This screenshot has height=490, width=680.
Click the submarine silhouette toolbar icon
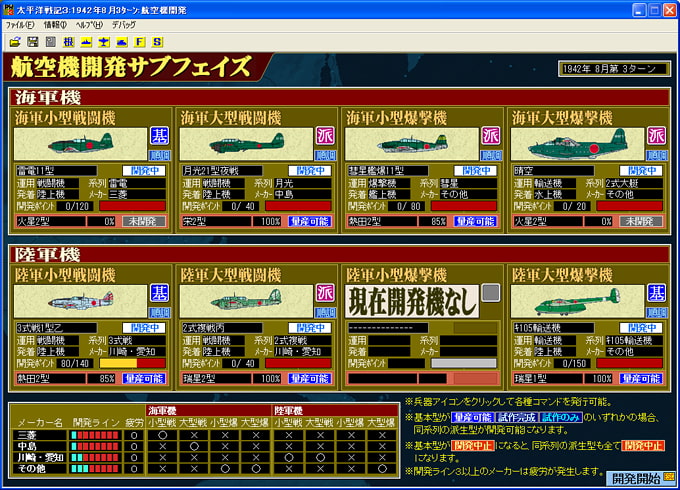click(122, 42)
